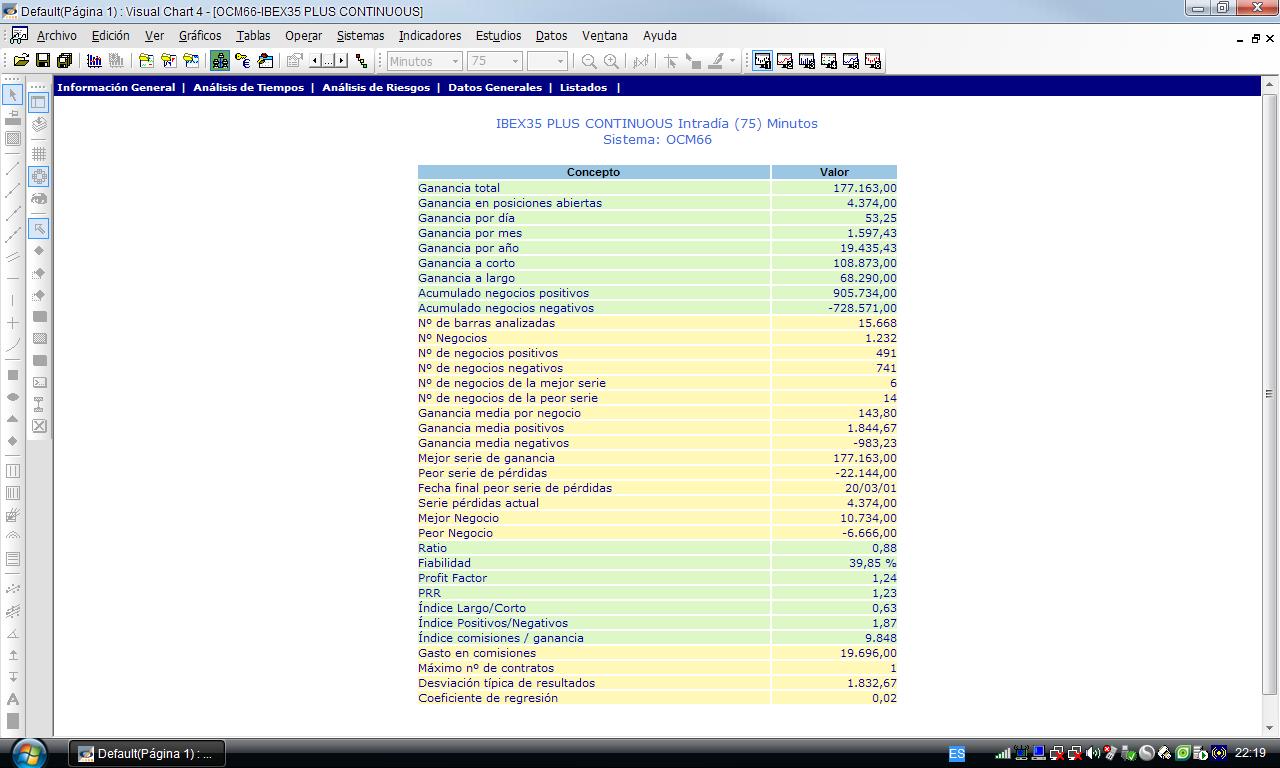Toggle the highlighted people icon in toolbar
This screenshot has width=1280, height=768.
click(x=220, y=61)
